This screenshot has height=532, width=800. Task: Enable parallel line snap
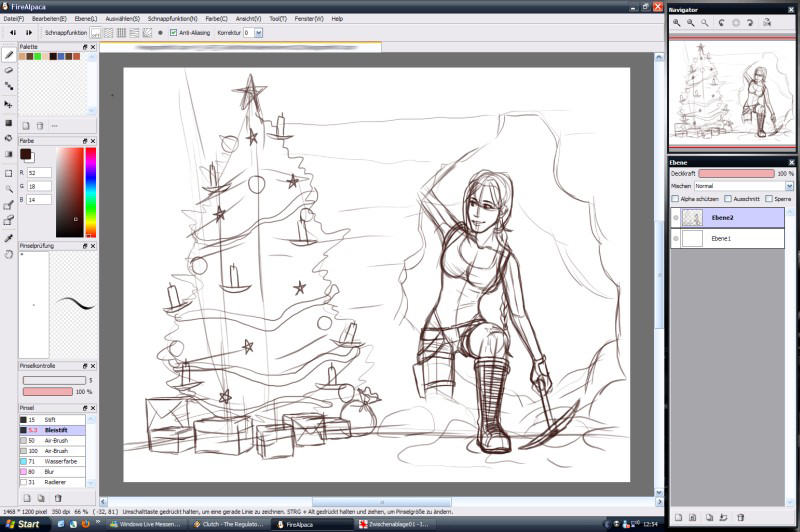(x=109, y=33)
